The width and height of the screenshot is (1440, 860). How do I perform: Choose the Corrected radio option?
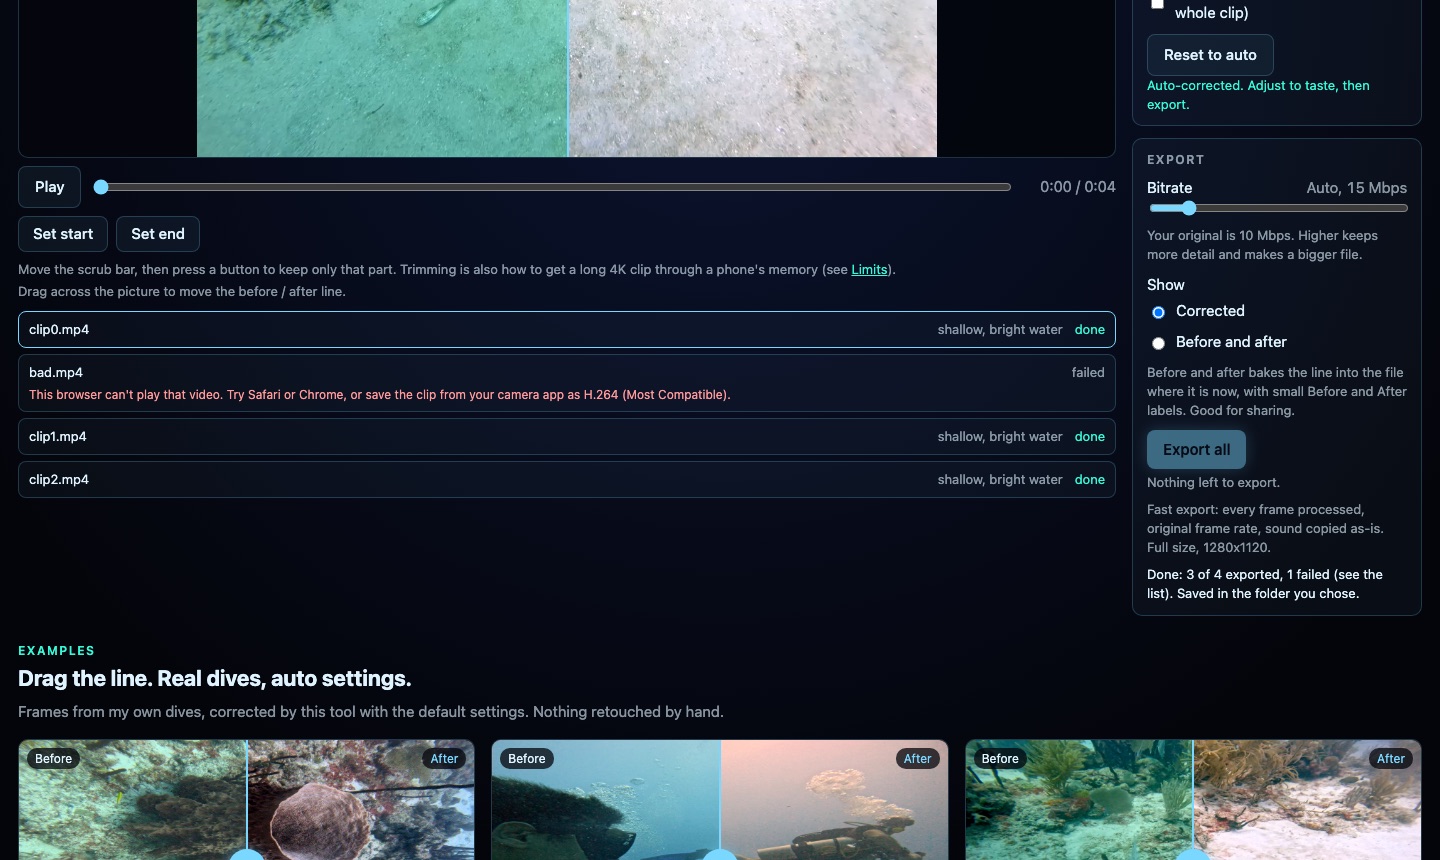click(x=1158, y=312)
